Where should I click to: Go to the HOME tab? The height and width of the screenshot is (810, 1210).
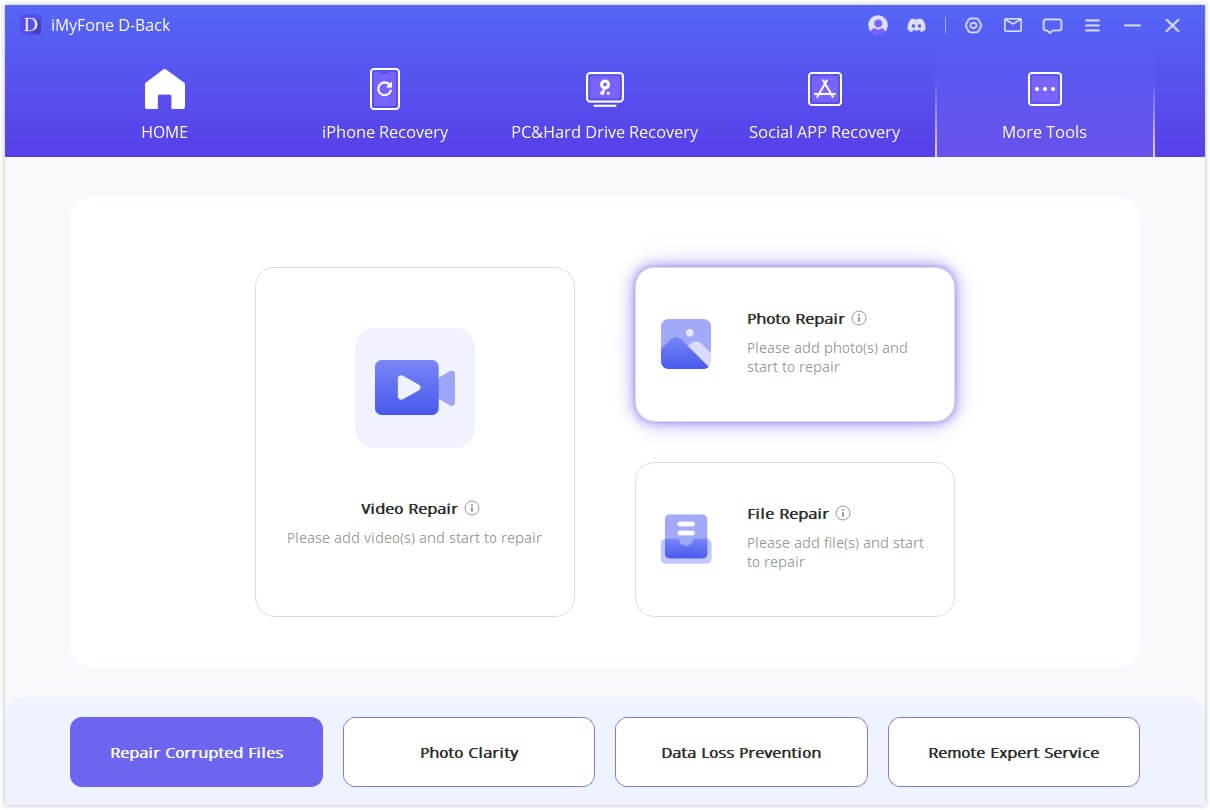click(165, 105)
